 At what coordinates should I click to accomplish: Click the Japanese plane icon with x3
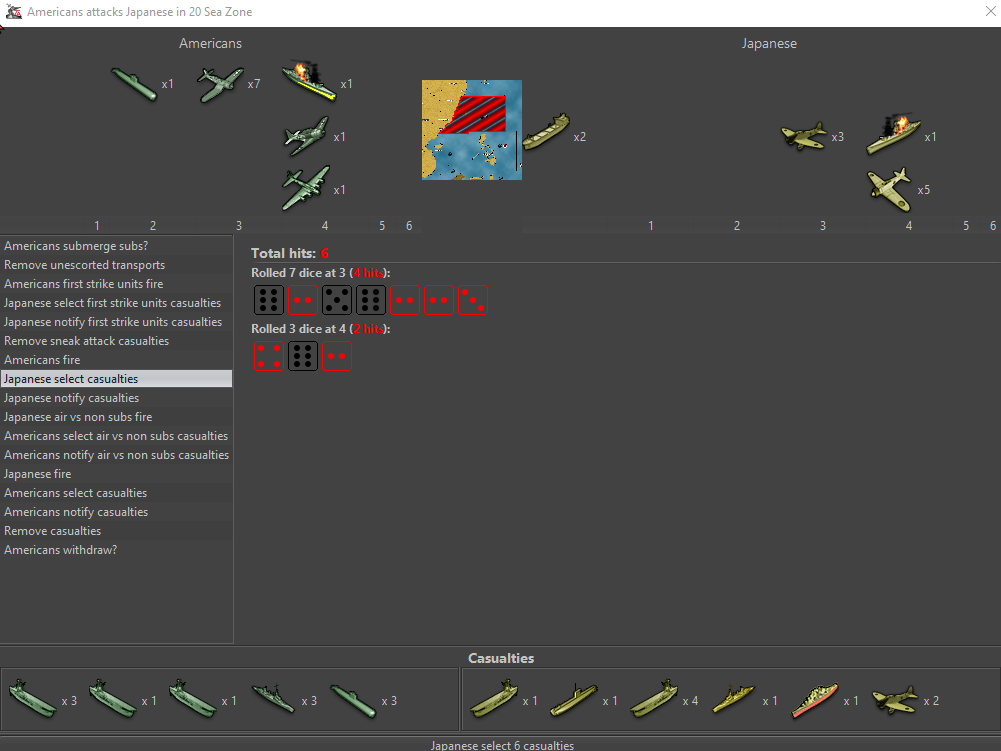click(803, 136)
